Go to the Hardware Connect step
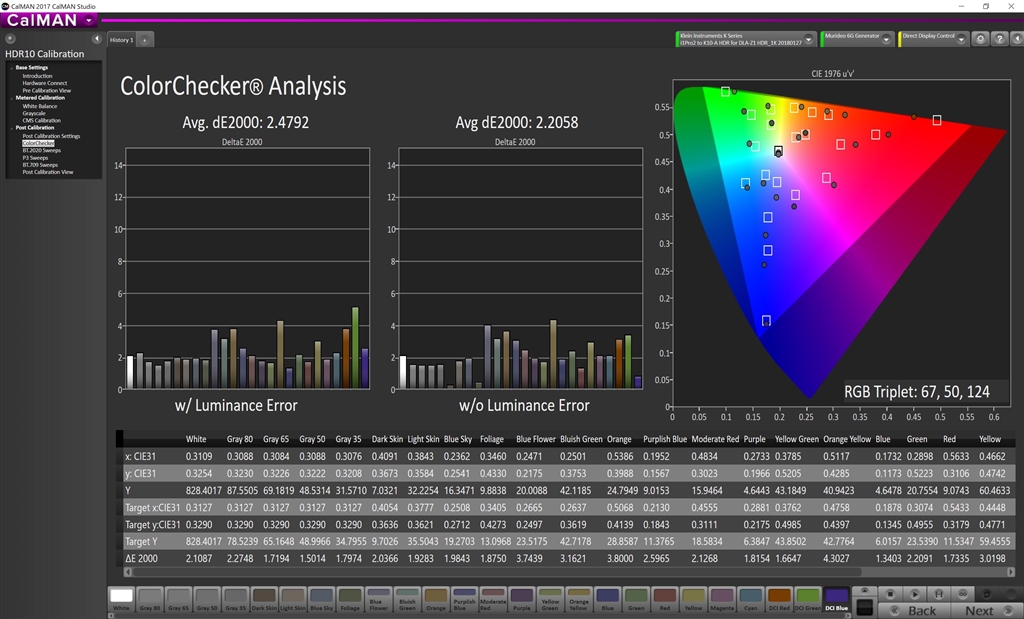Viewport: 1024px width, 619px height. pyautogui.click(x=44, y=83)
